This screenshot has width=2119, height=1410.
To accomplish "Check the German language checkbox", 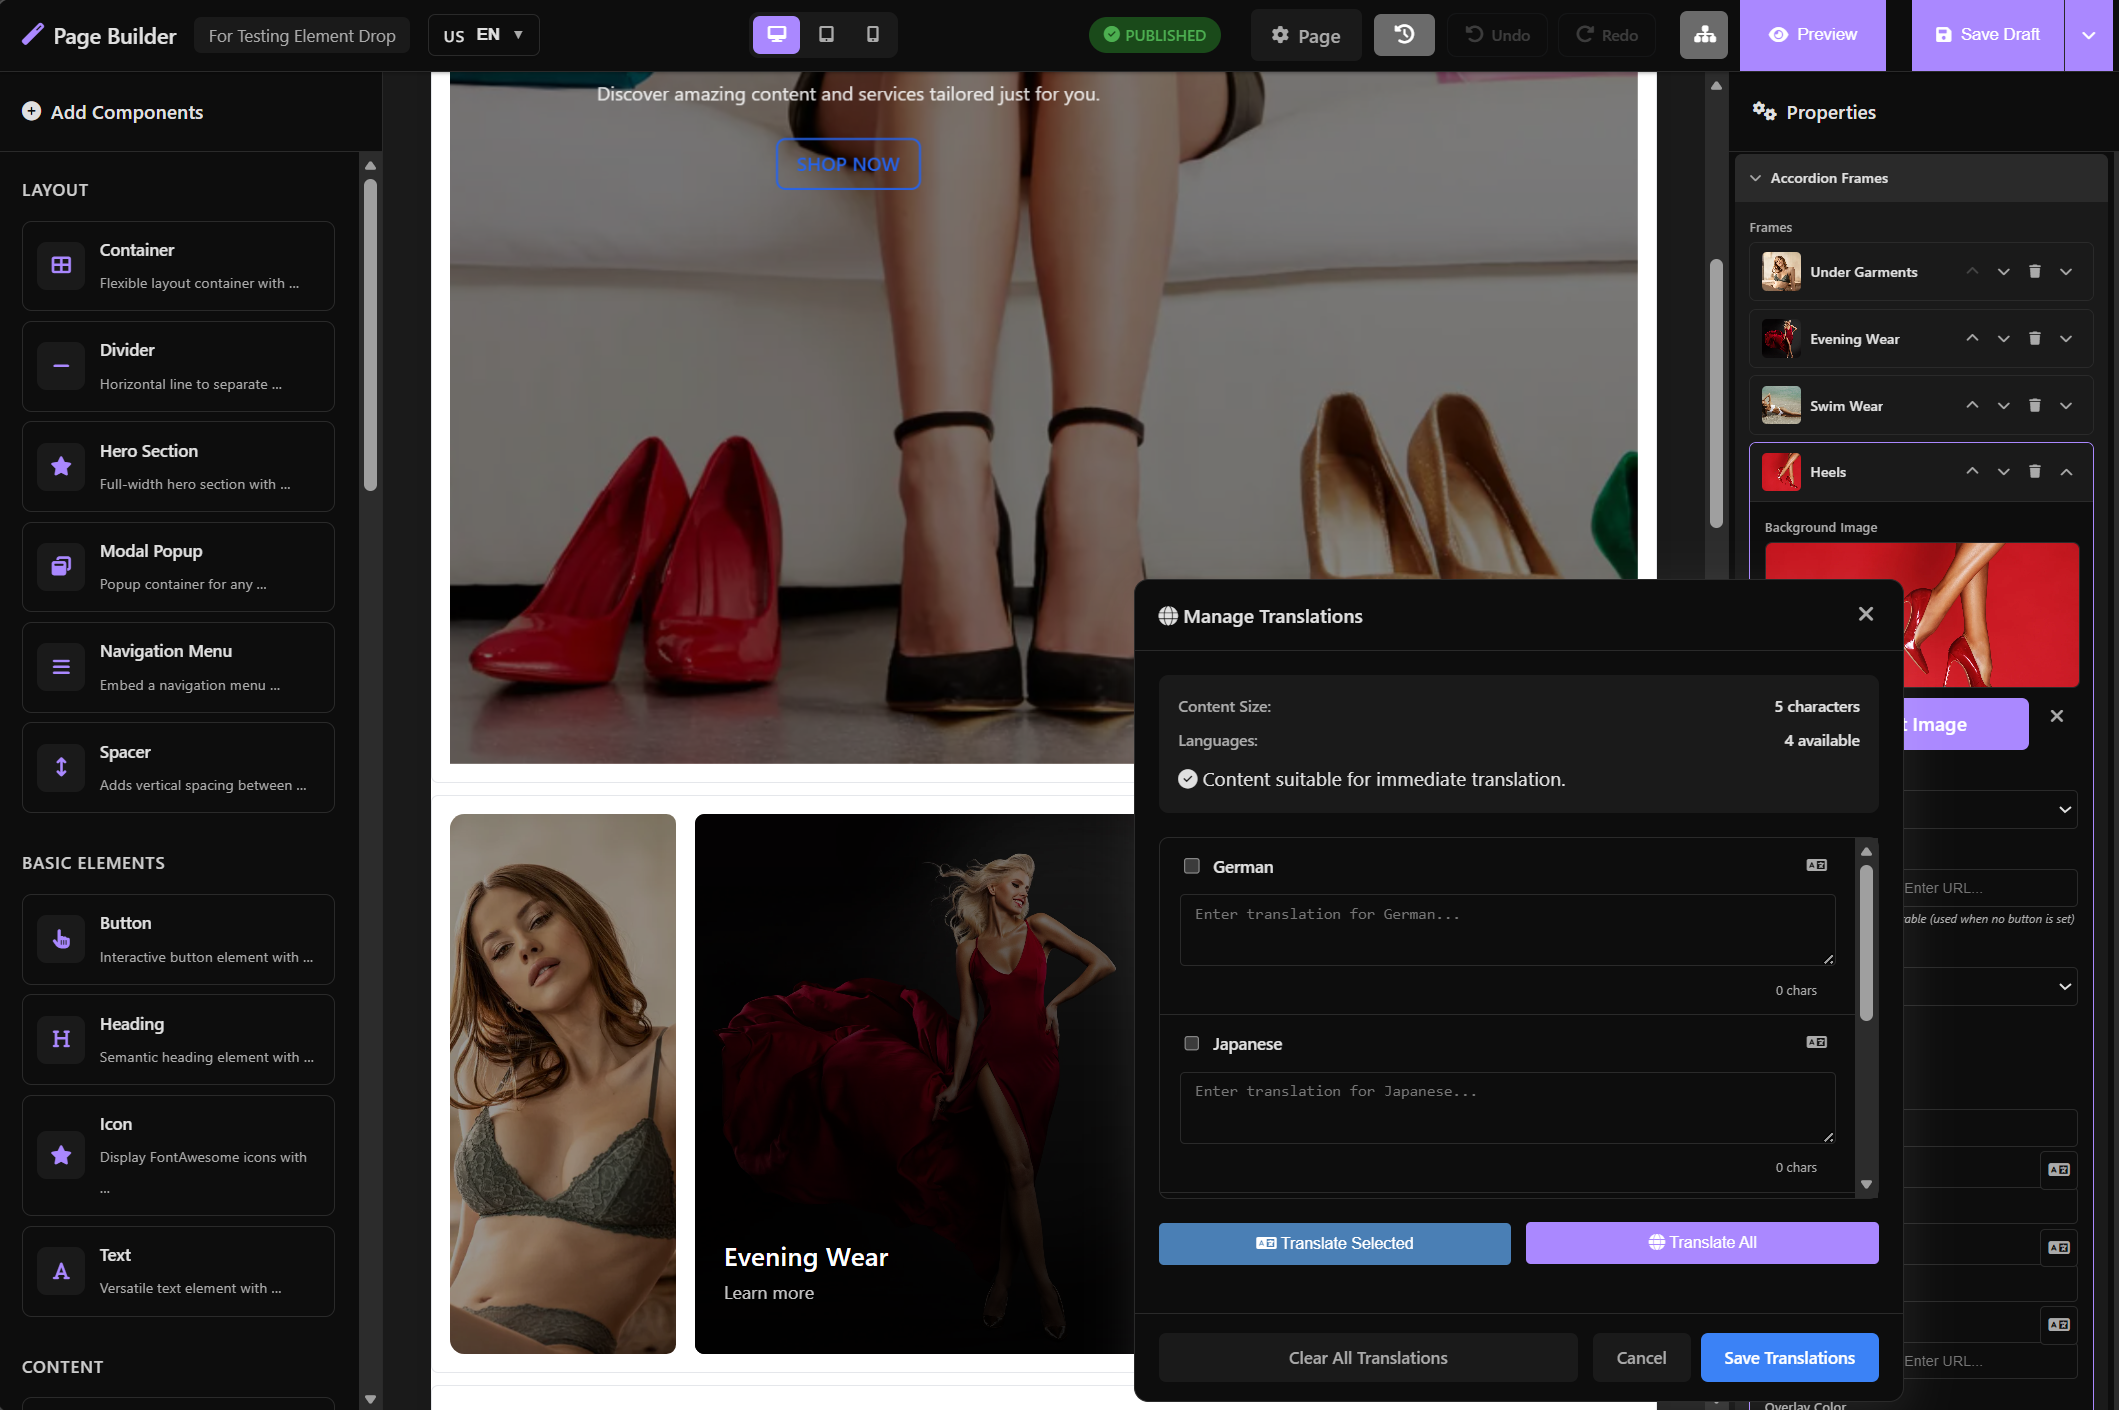I will (x=1192, y=866).
